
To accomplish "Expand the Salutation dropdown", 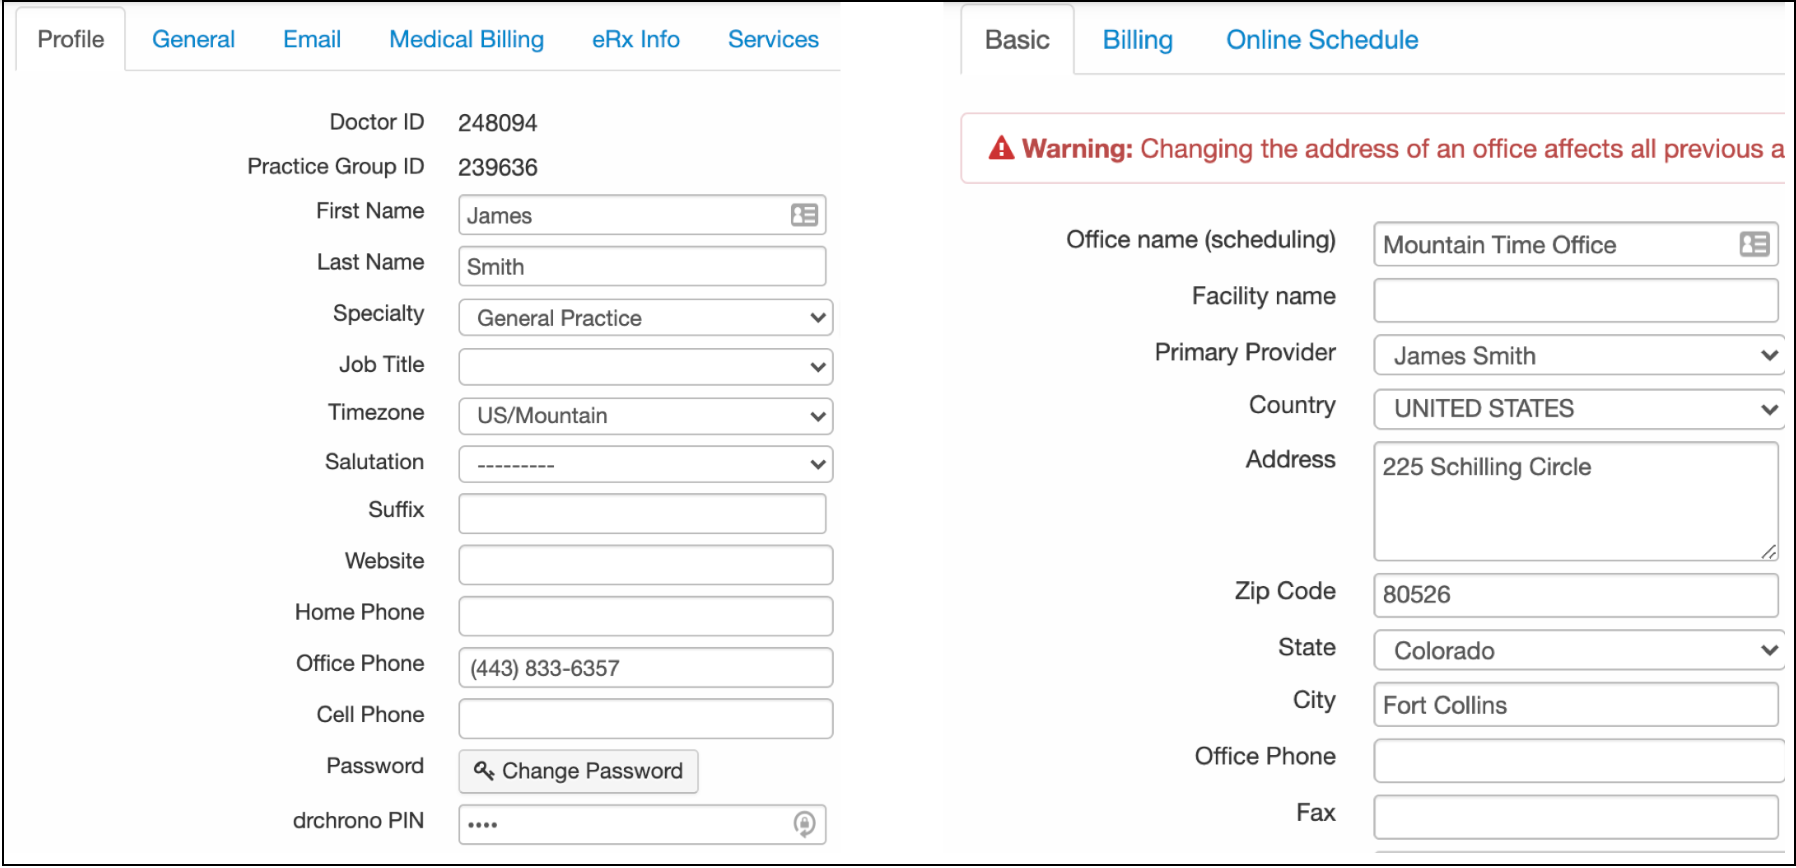I will click(646, 464).
